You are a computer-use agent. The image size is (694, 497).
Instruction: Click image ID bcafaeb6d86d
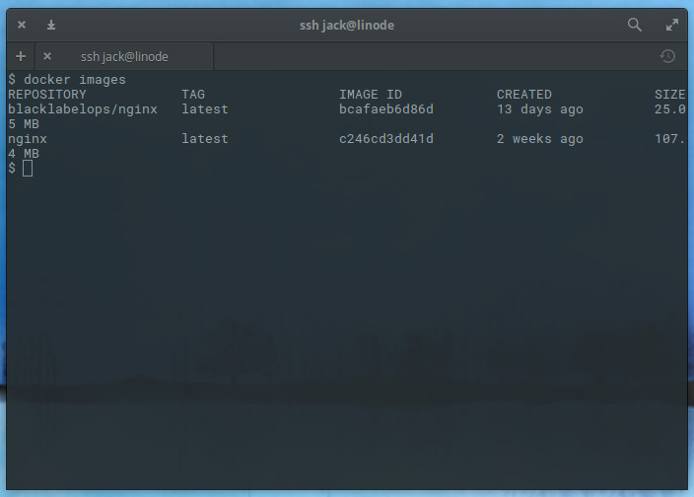[386, 109]
